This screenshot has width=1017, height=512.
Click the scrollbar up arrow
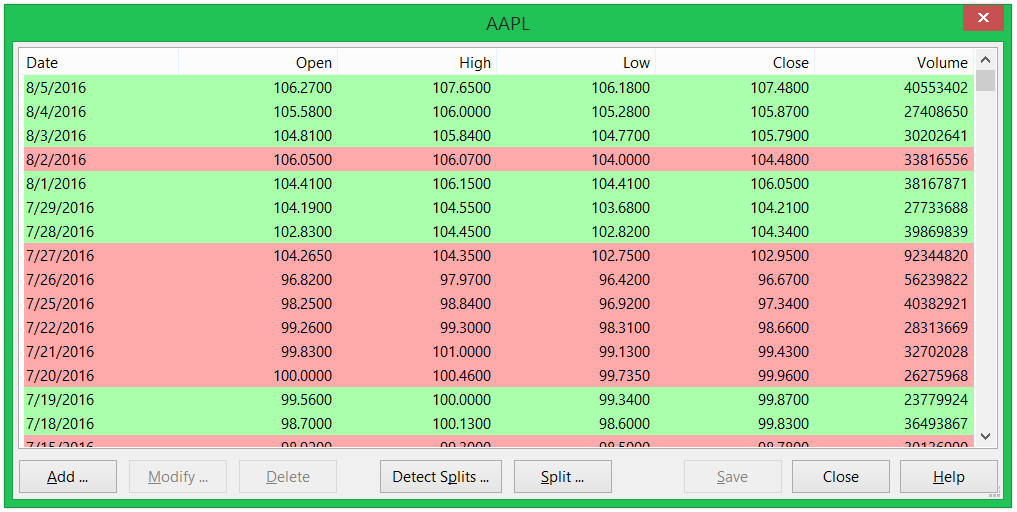point(985,60)
